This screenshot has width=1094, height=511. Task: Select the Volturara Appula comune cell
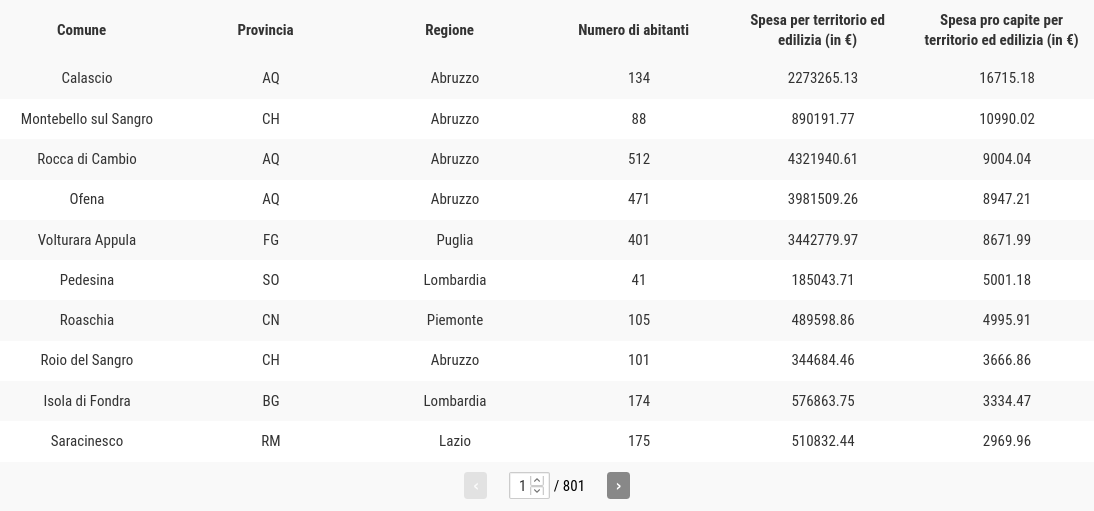pyautogui.click(x=87, y=240)
